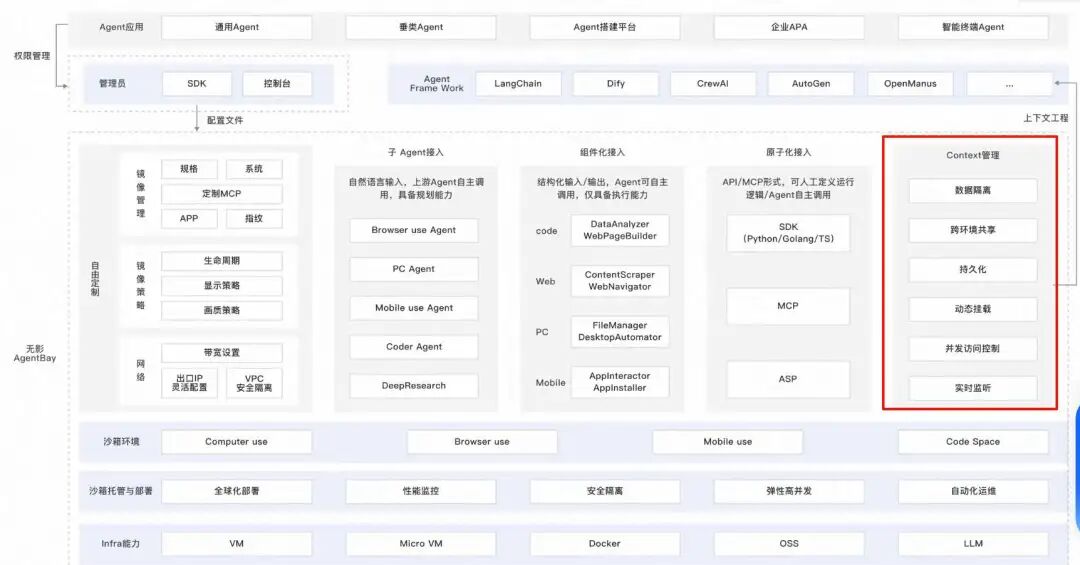Click the VM box in Infra能力 row
The height and width of the screenshot is (565, 1080).
(x=236, y=544)
